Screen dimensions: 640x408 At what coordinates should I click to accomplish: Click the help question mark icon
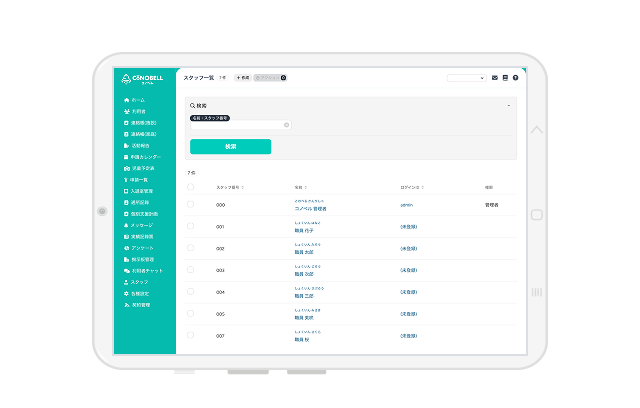(516, 77)
